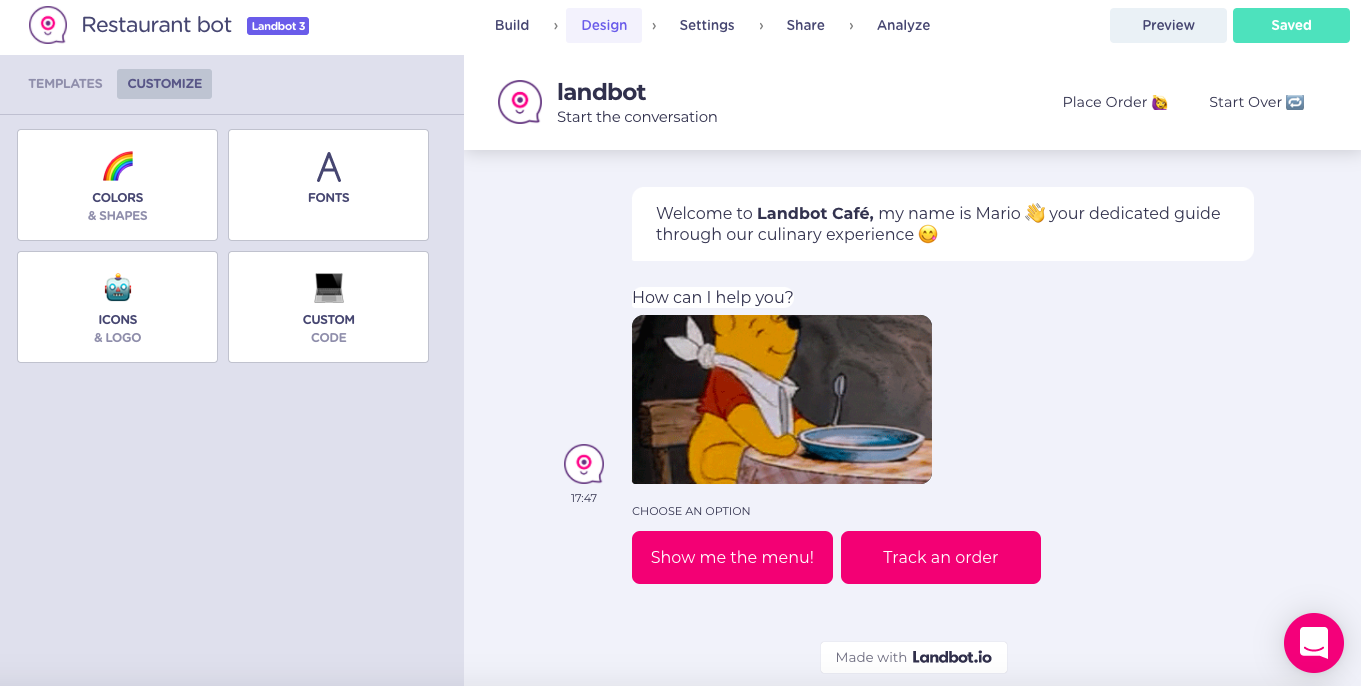
Task: Click the landbot header logo in preview
Action: pos(520,102)
